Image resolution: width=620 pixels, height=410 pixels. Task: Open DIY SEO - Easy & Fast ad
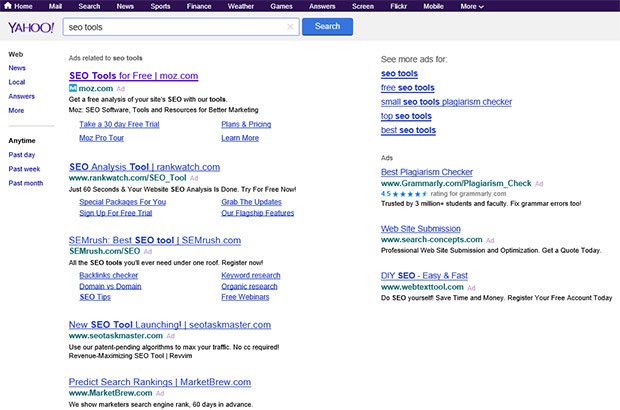pos(424,276)
